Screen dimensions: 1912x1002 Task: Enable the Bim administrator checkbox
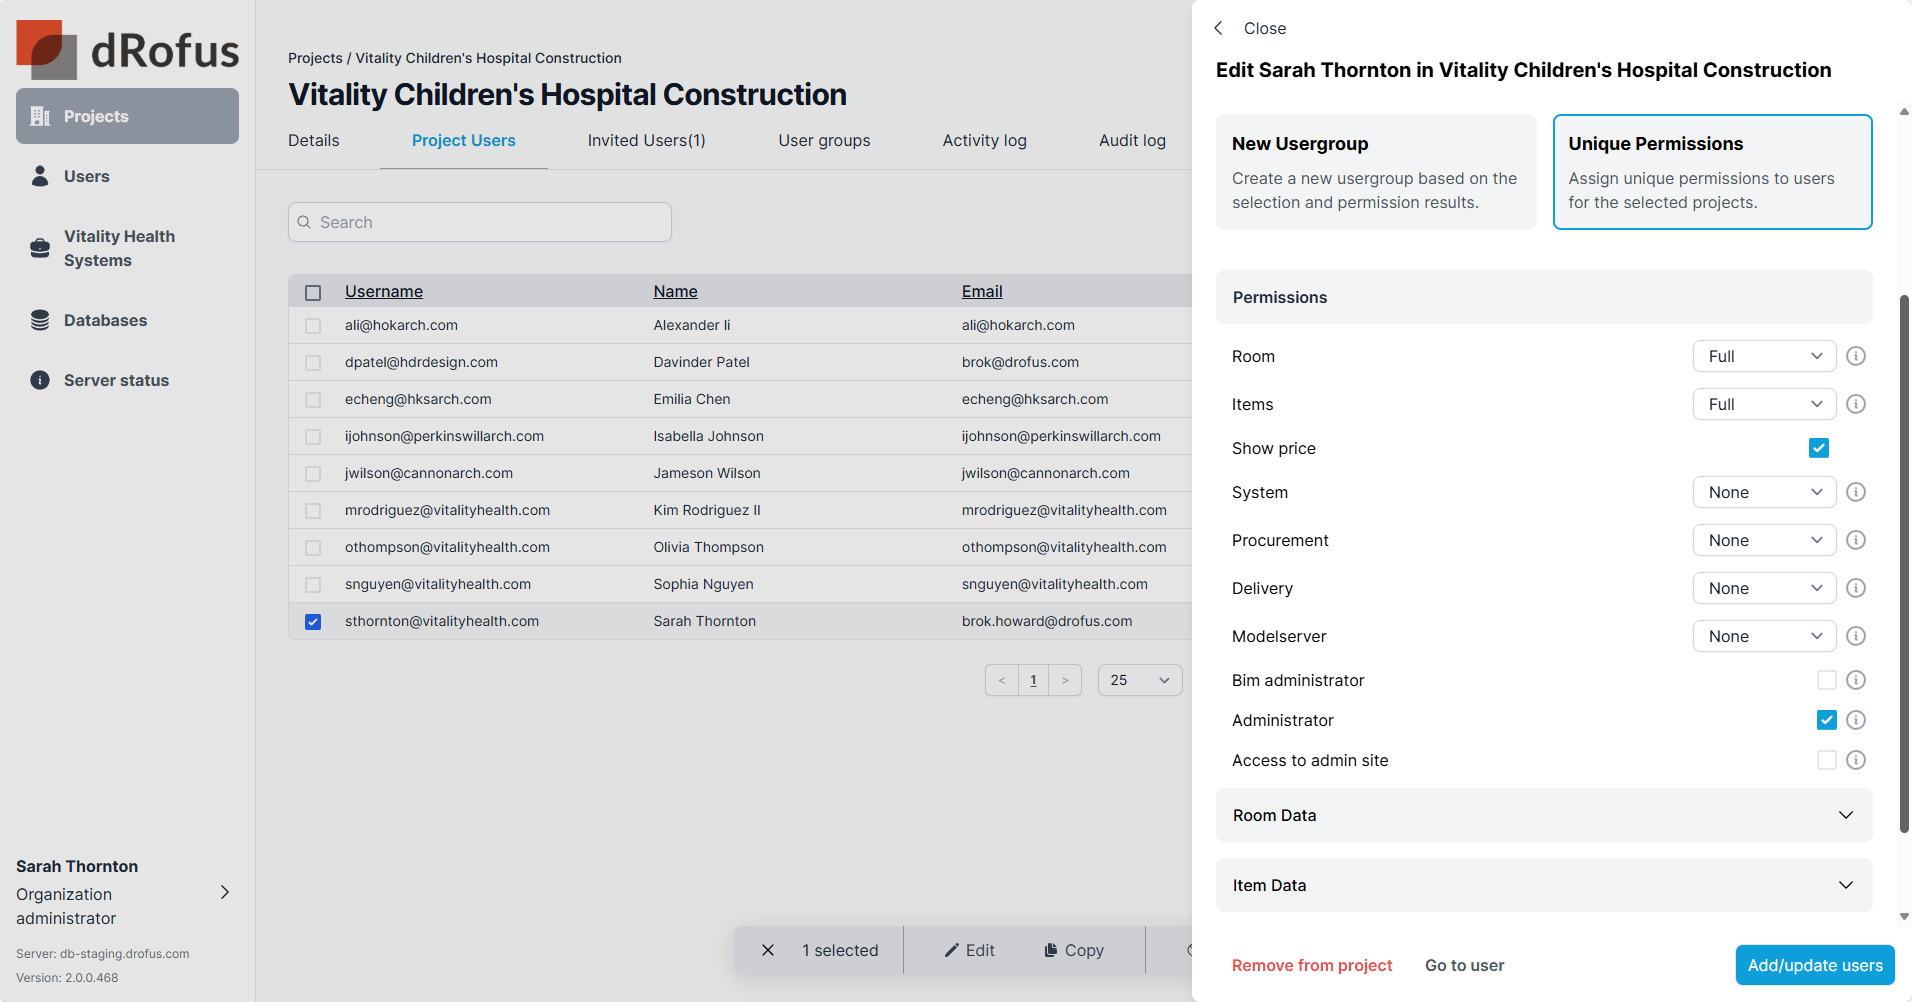[1827, 680]
